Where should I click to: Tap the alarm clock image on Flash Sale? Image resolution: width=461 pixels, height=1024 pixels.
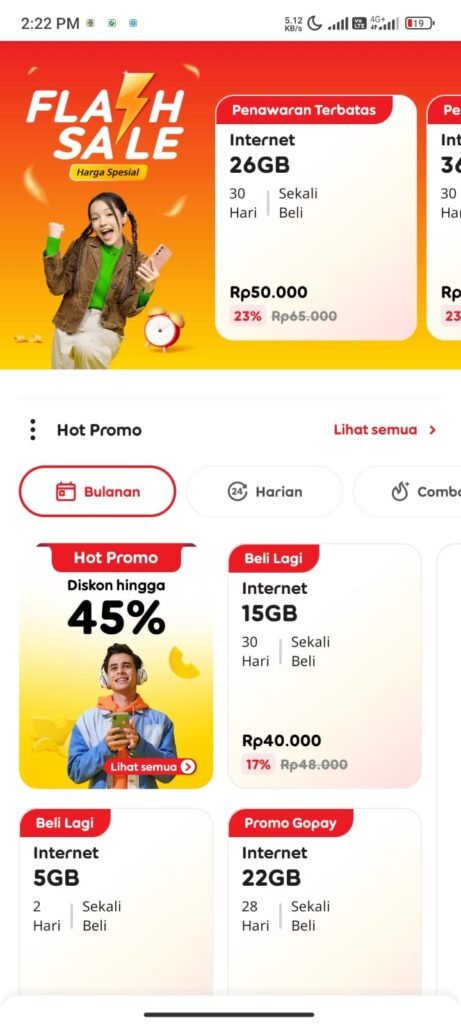(x=163, y=328)
